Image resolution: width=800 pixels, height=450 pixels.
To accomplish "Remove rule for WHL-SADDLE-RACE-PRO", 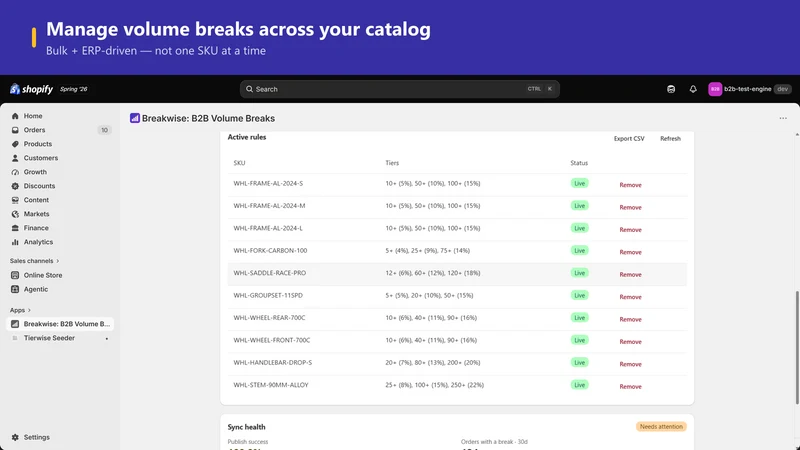I will click(631, 274).
